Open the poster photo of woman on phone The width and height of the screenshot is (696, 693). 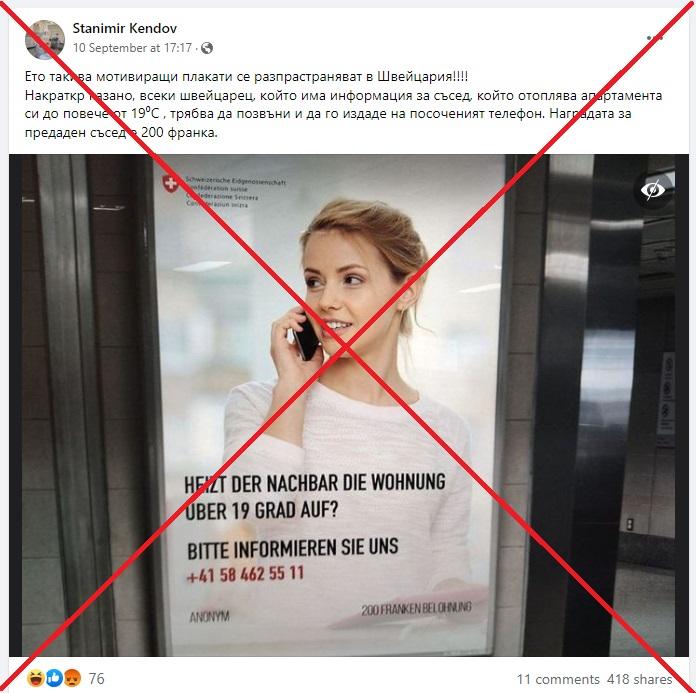(348, 405)
